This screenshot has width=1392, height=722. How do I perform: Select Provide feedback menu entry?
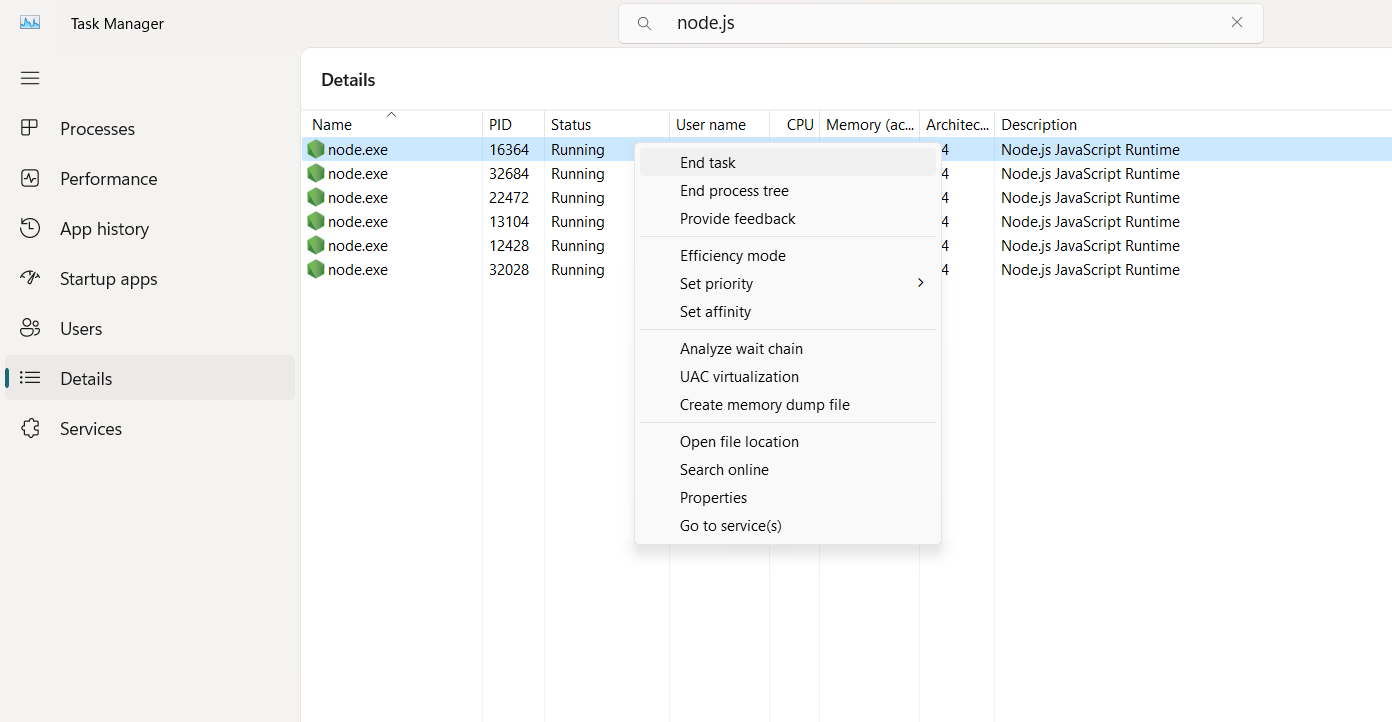788,218
